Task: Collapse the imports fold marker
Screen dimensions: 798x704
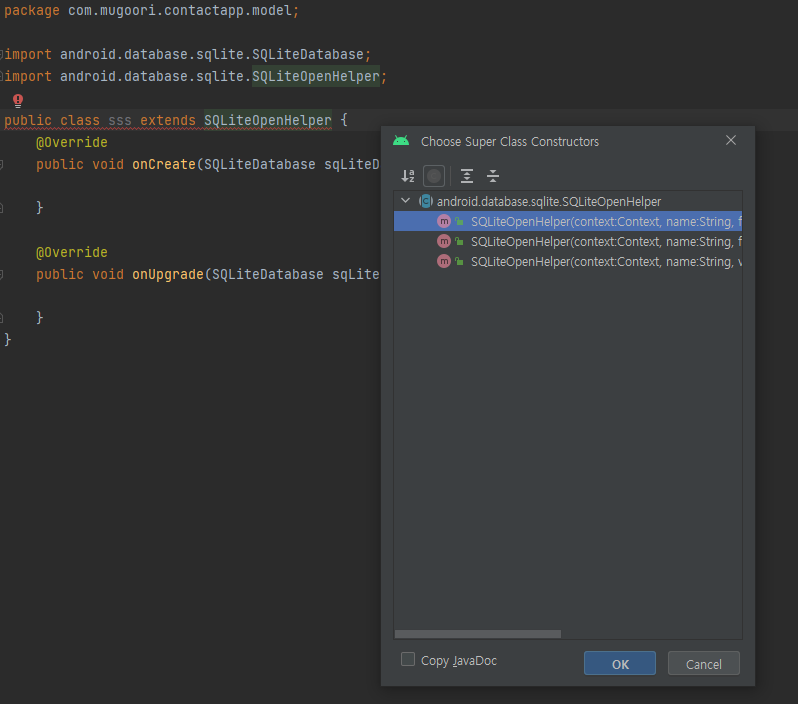Action: (2, 54)
